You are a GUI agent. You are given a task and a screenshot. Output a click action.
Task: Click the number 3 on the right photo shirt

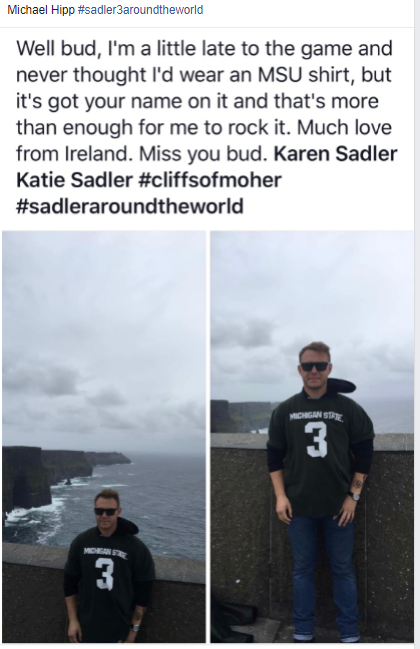pos(317,440)
